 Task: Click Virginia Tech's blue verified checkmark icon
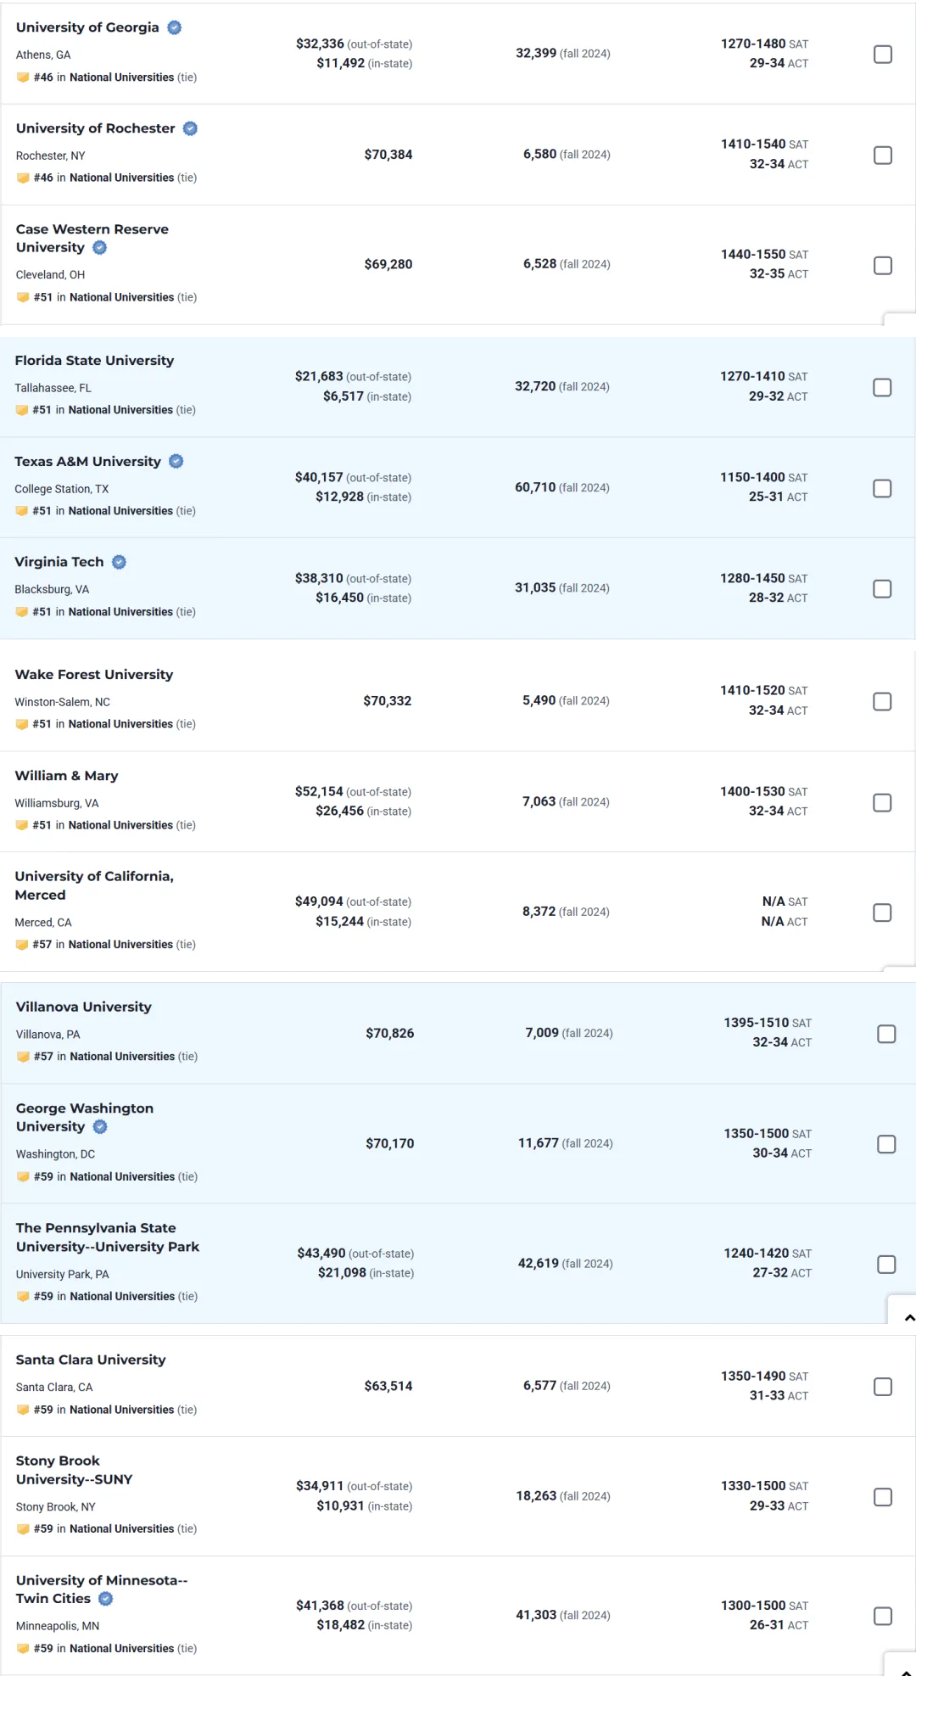[x=119, y=563]
